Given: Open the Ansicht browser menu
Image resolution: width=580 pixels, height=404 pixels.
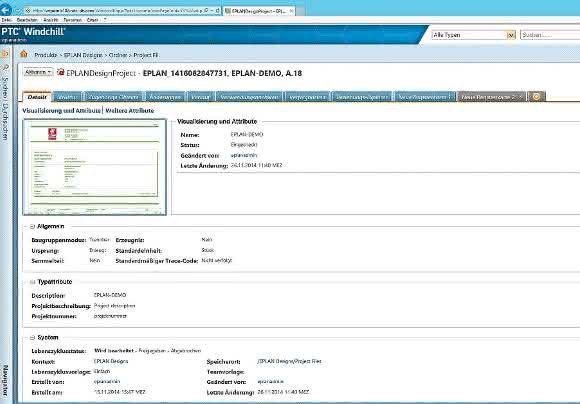Looking at the screenshot, I should click(x=51, y=20).
